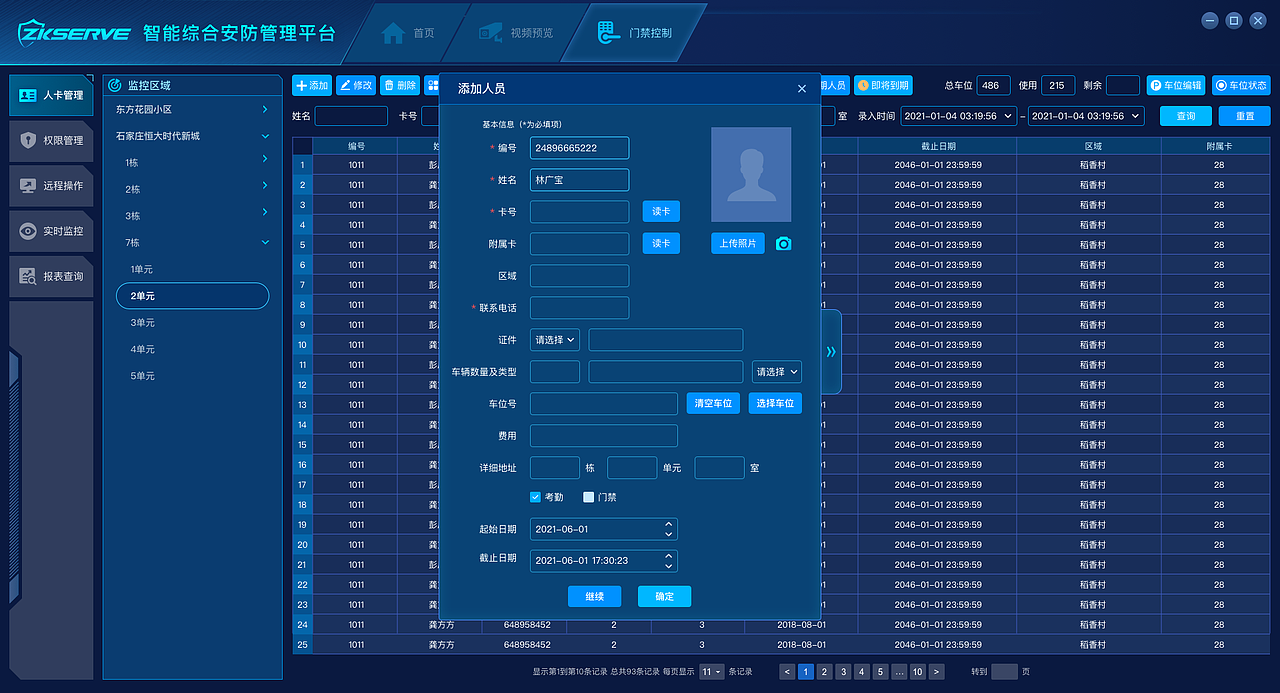Screen dimensions: 1280x693
Task: Click the 远程操作 monitor icon
Action: pos(28,186)
